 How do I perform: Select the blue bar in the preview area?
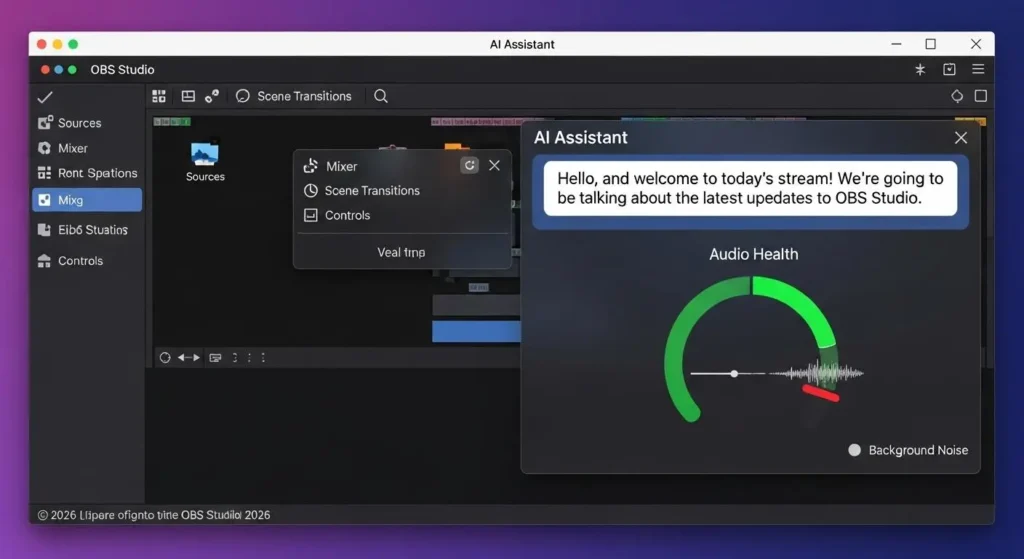476,331
